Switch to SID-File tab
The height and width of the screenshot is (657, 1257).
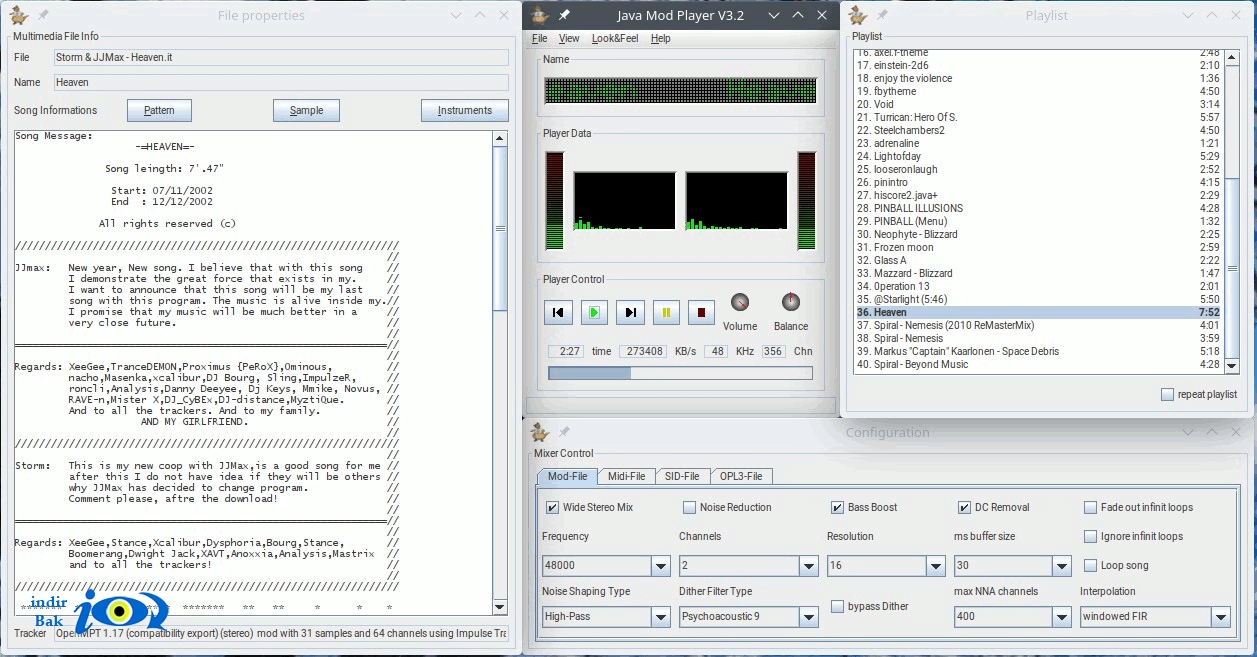(x=682, y=476)
